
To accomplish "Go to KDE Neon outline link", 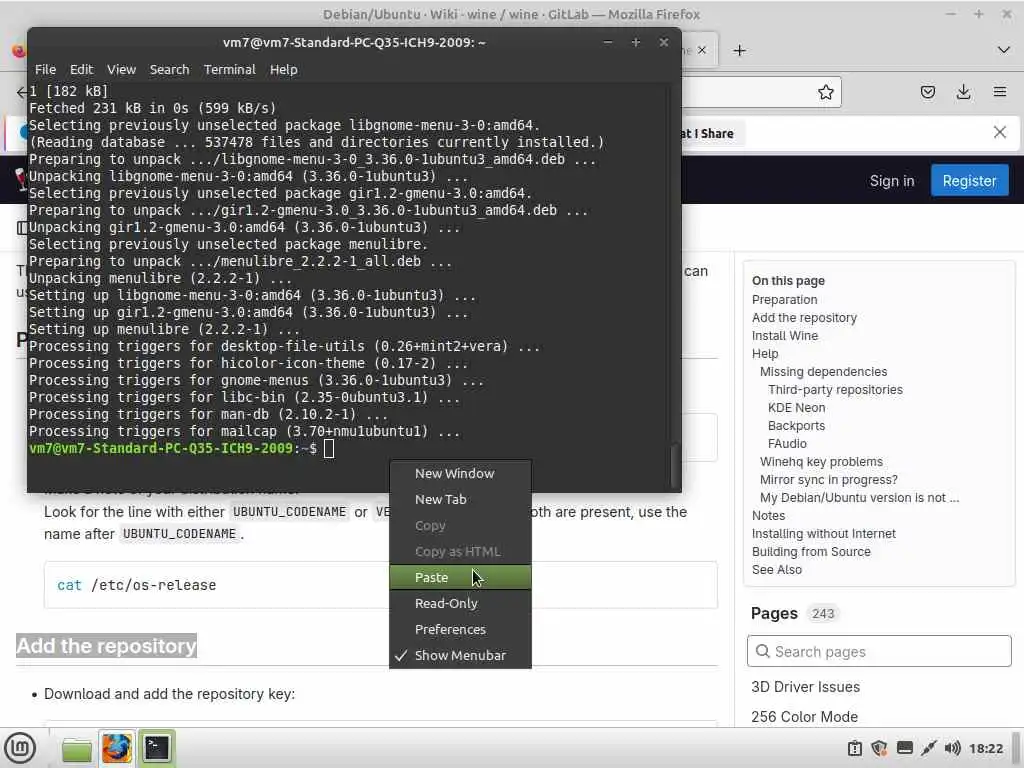I will coord(796,408).
